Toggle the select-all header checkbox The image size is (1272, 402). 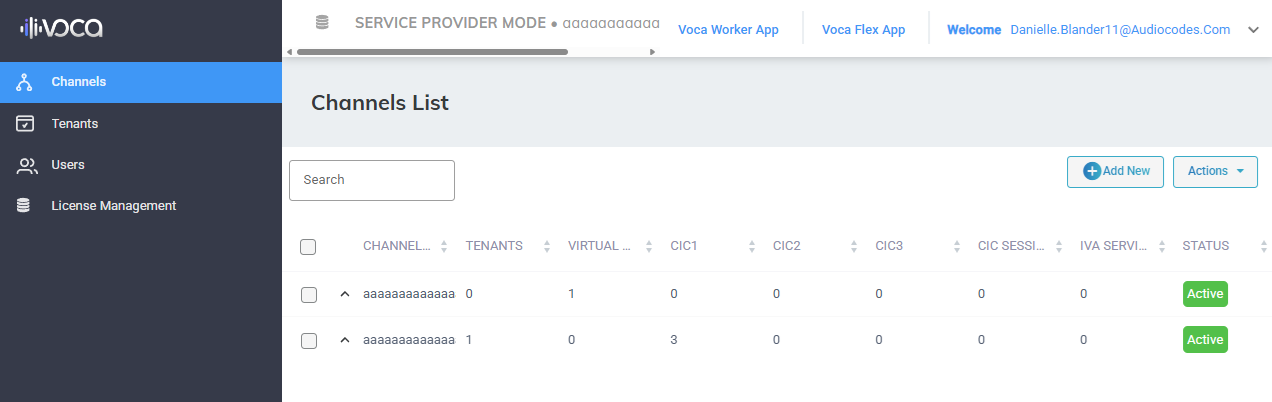(x=309, y=247)
